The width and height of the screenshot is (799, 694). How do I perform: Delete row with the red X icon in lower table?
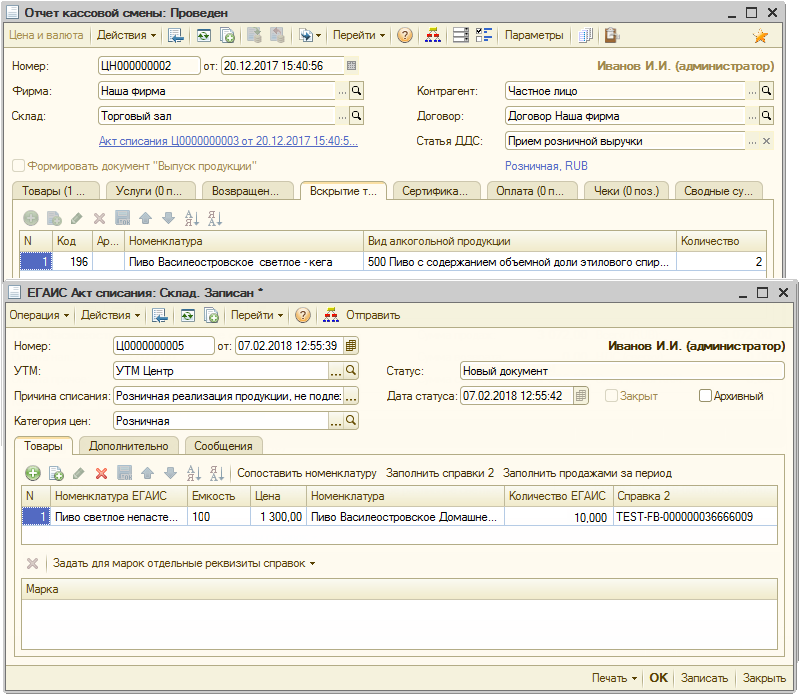(101, 473)
